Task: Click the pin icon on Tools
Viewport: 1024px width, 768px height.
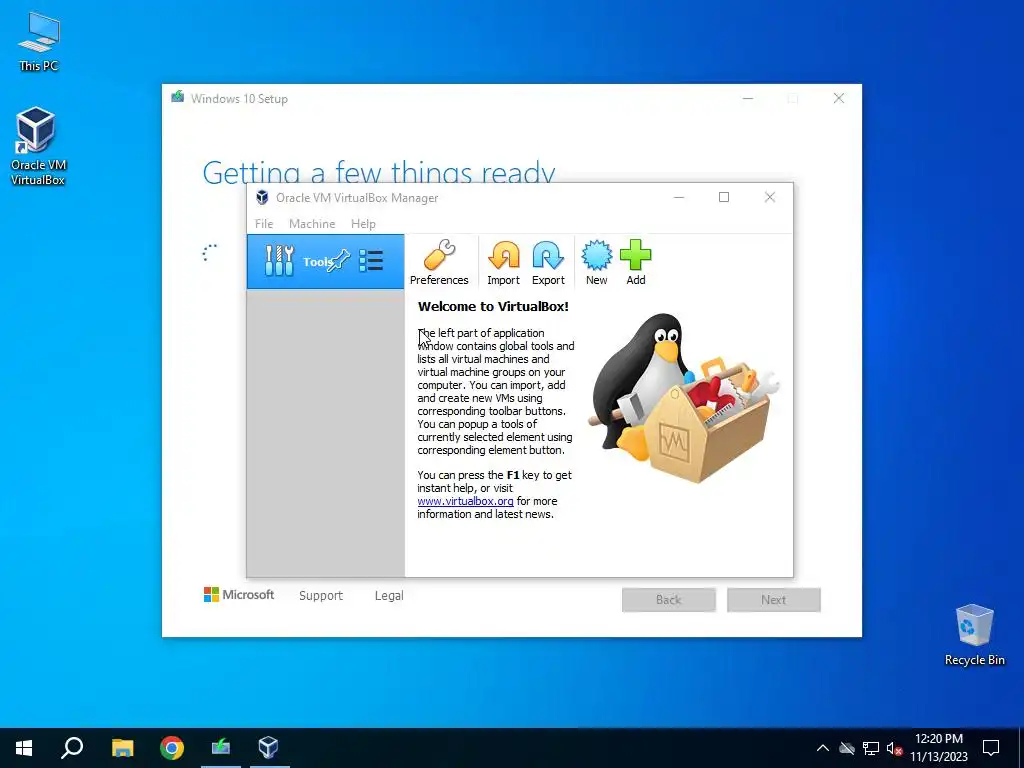Action: (338, 261)
